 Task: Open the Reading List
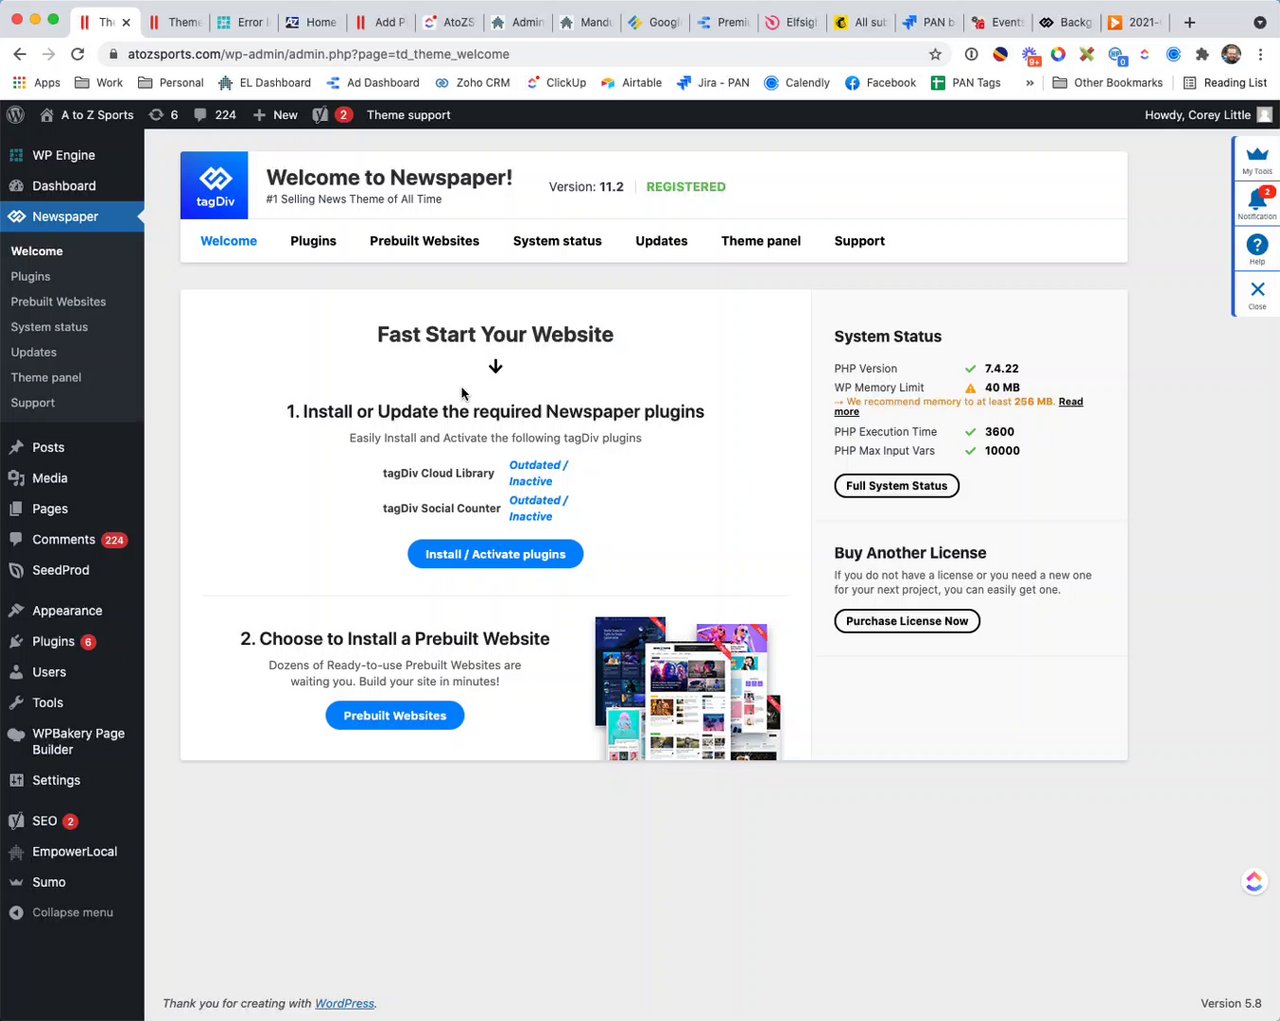pos(1224,83)
